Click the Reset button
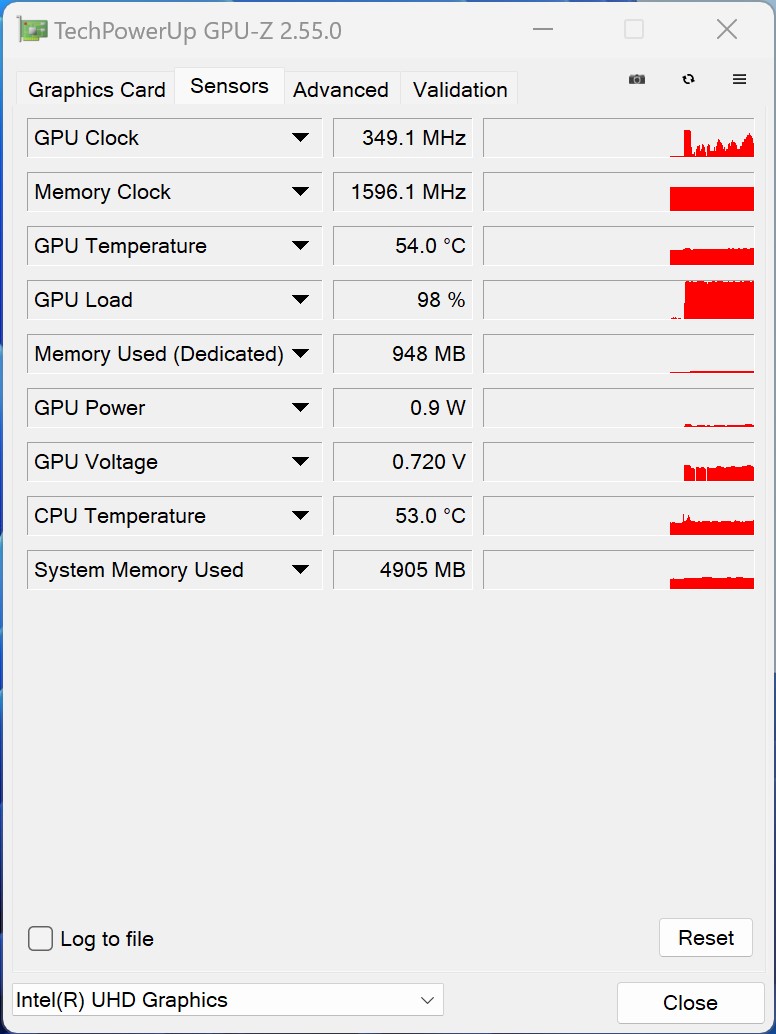The image size is (776, 1034). 706,938
